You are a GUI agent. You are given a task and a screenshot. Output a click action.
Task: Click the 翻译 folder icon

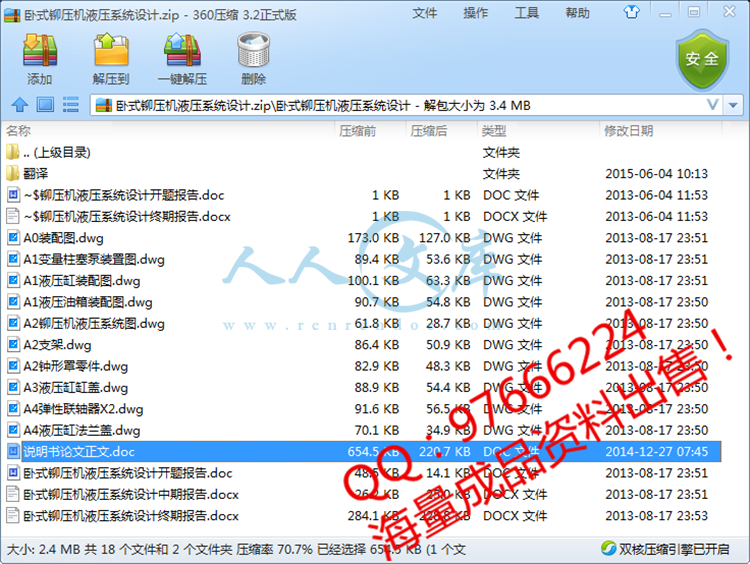pyautogui.click(x=13, y=173)
